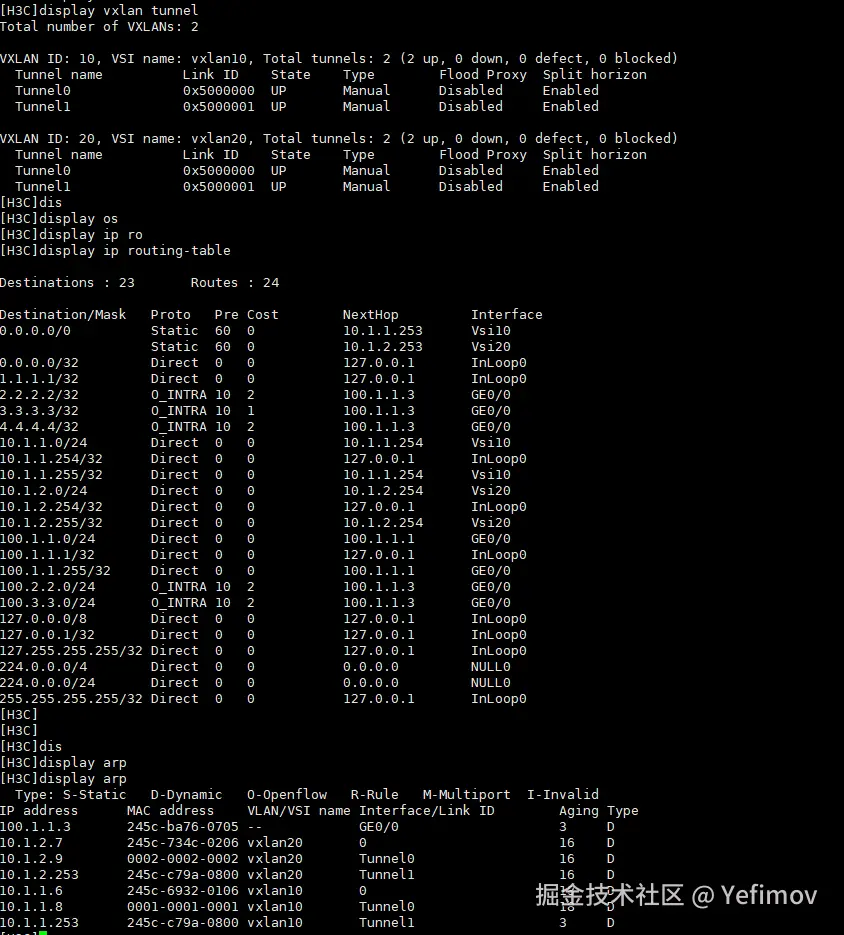Click destination 10.1.1.0/24
The width and height of the screenshot is (844, 935).
tap(44, 442)
